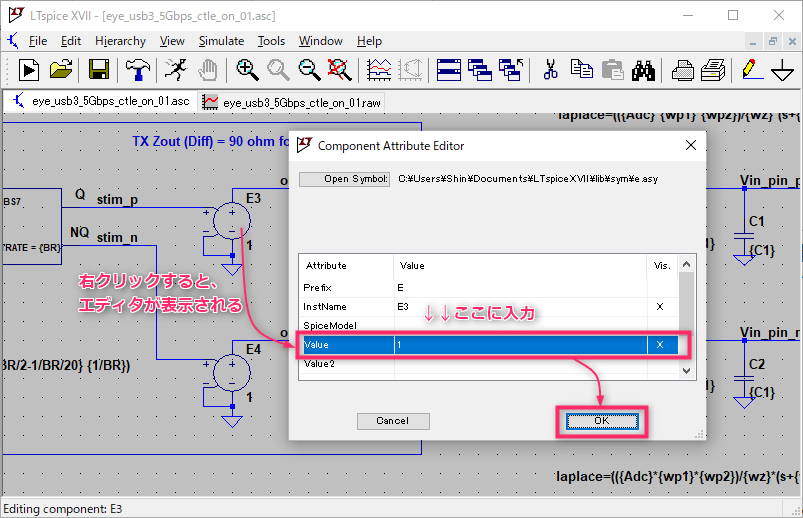Click the Prefix value E cell
This screenshot has height=518, width=803.
tap(520, 287)
